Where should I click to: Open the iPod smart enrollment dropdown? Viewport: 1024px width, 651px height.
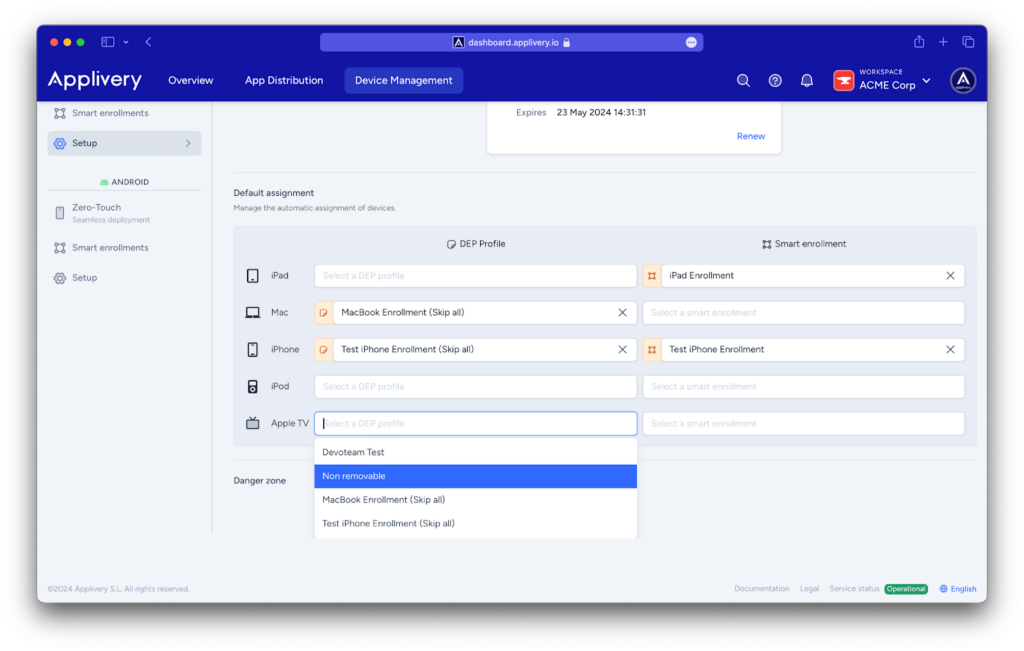(x=803, y=387)
